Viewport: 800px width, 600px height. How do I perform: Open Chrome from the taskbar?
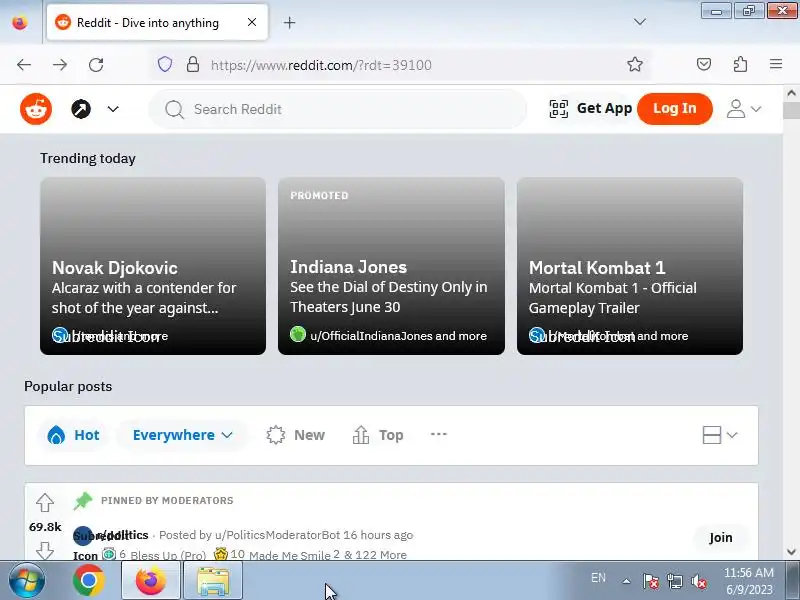click(x=89, y=581)
